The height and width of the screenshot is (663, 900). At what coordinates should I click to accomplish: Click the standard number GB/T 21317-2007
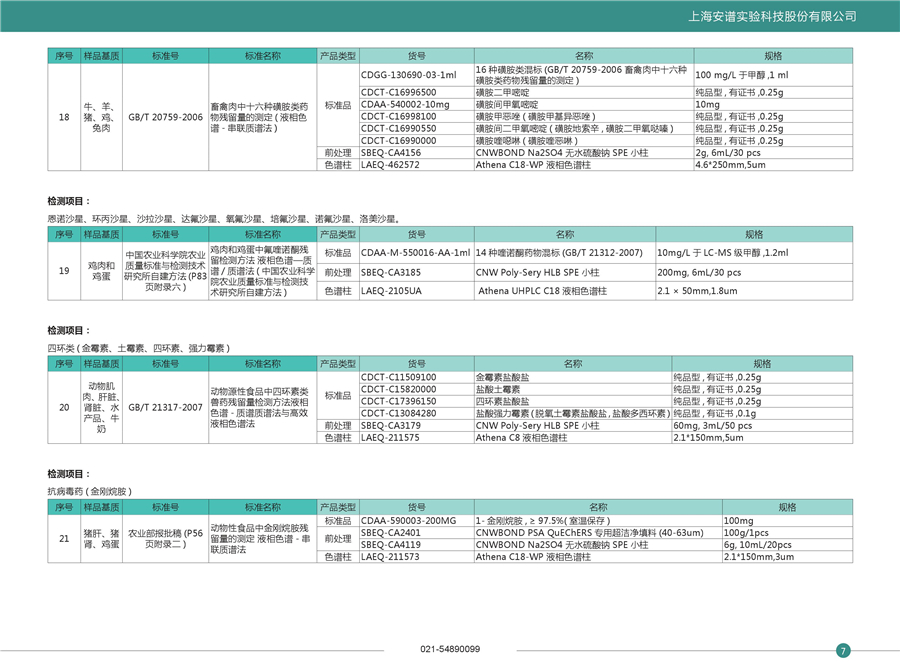(x=165, y=408)
